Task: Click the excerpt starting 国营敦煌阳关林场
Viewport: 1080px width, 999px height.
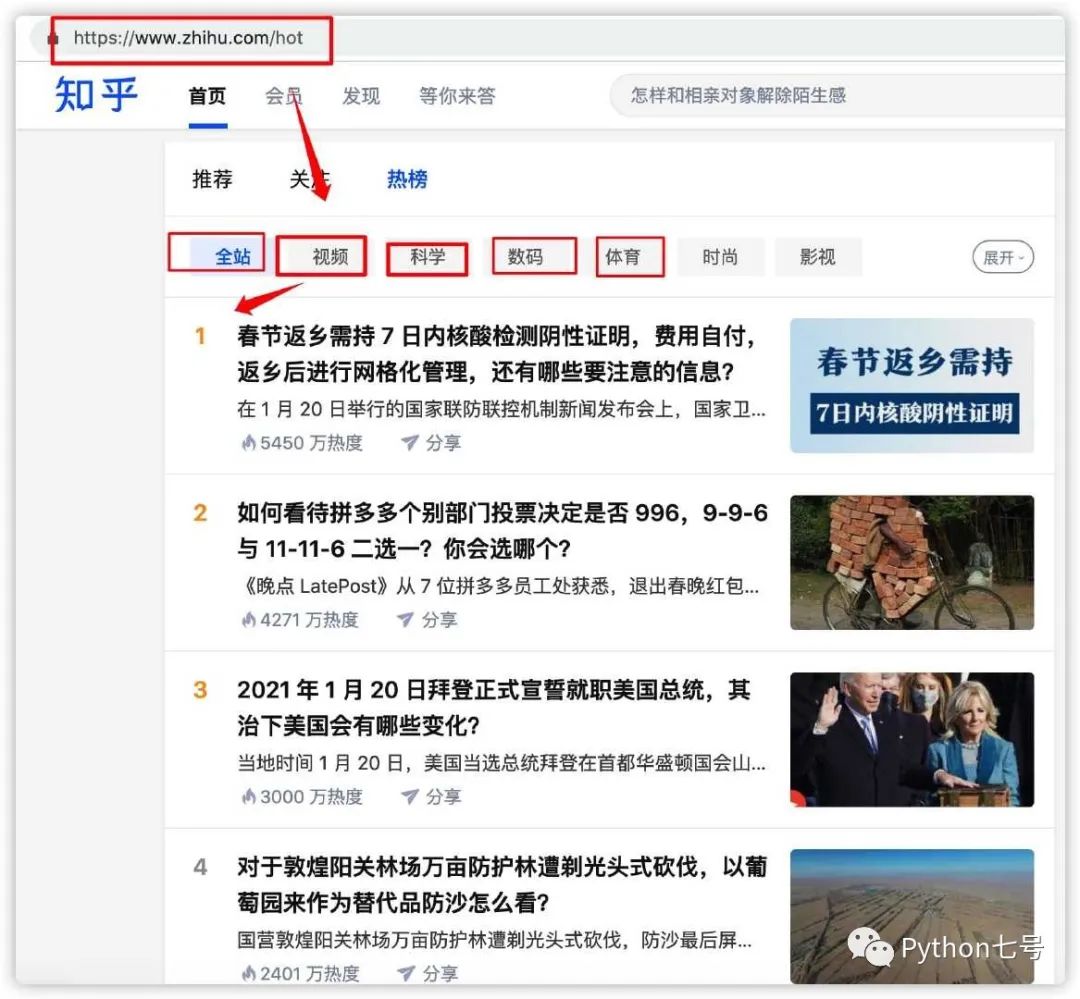Action: point(495,940)
